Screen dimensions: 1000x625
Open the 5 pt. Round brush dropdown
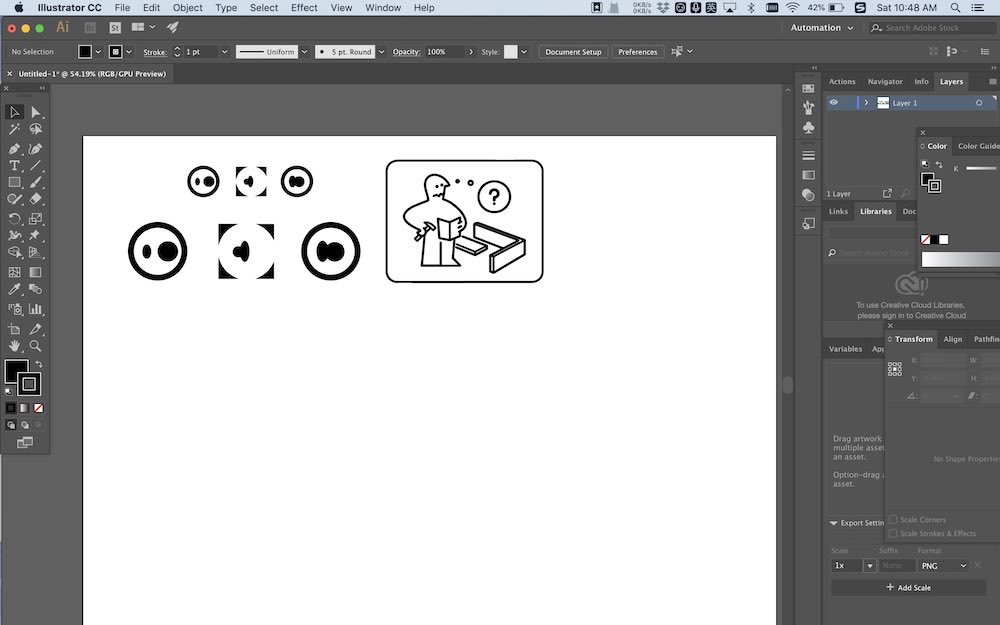pyautogui.click(x=381, y=52)
